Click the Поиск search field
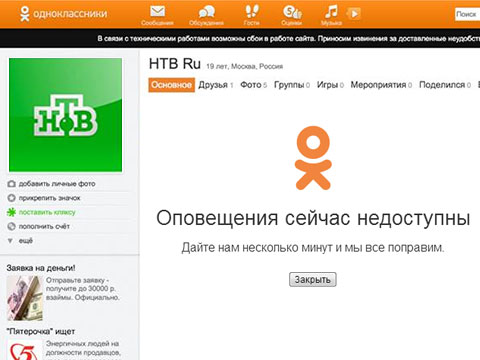The width and height of the screenshot is (480, 360). coord(467,14)
